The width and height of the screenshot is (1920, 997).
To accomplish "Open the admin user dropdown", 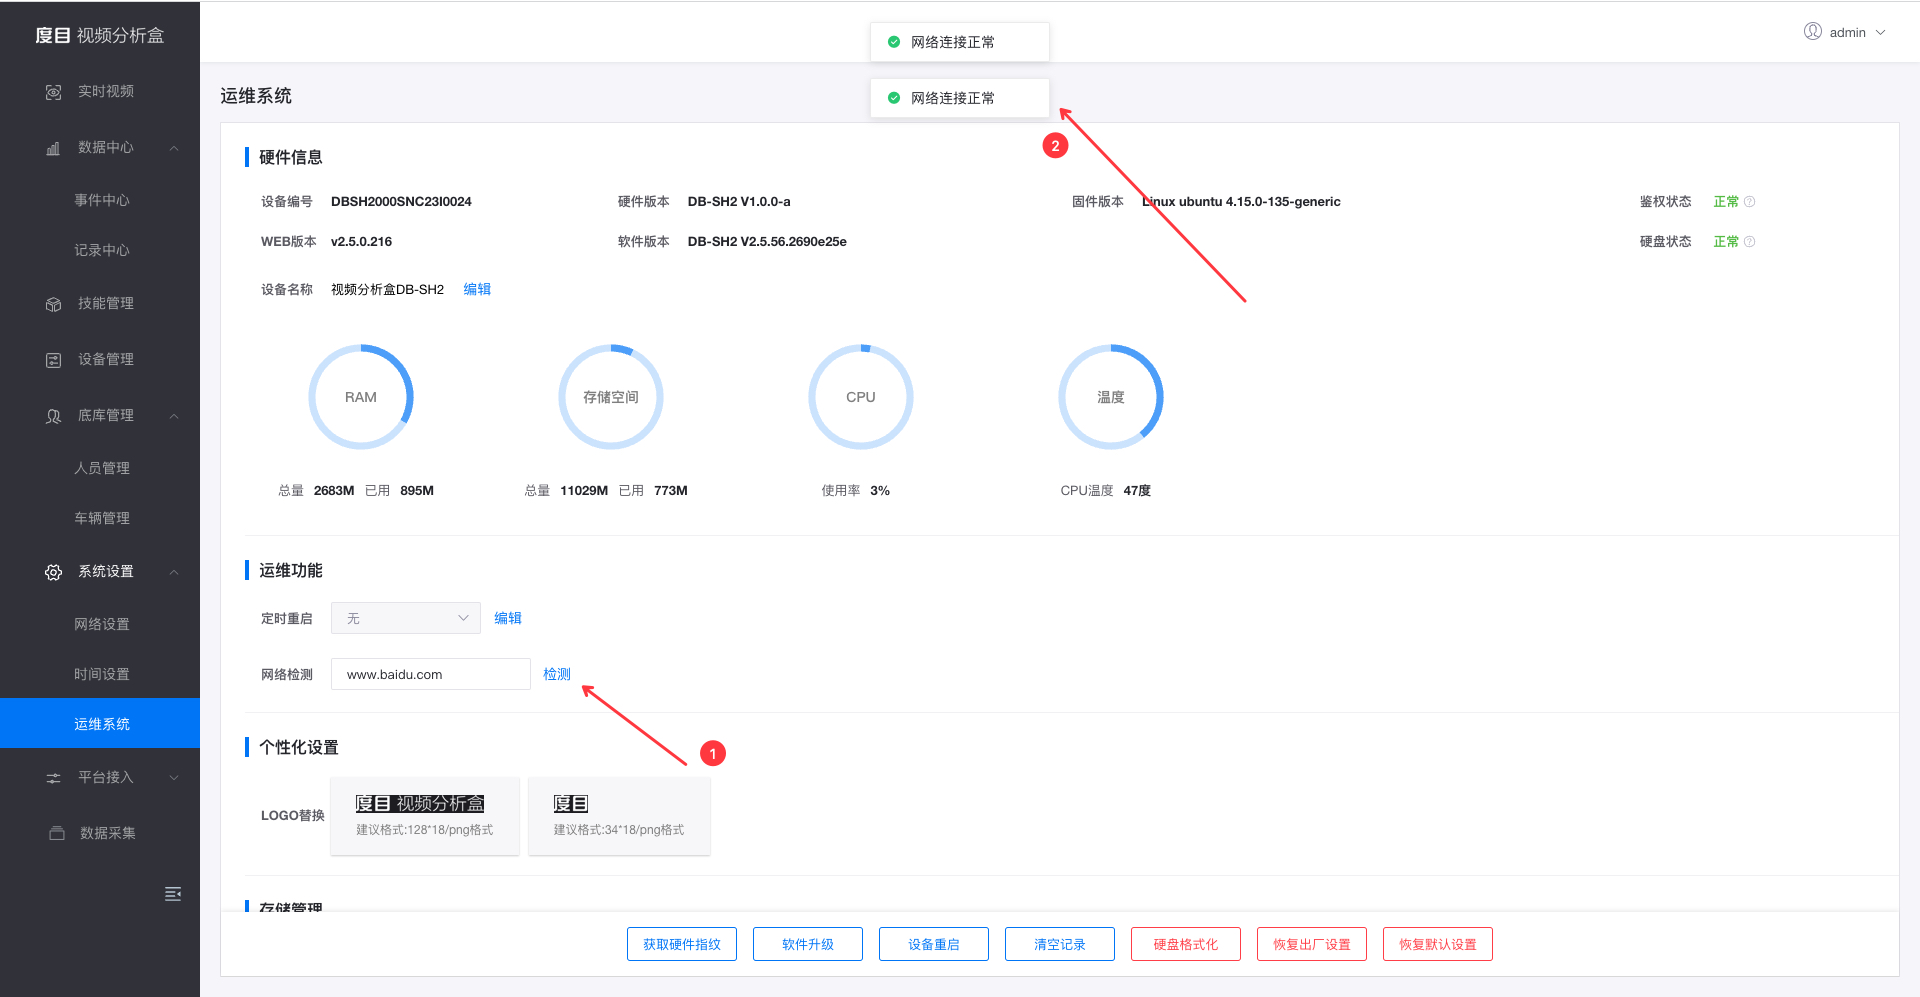I will click(1846, 32).
